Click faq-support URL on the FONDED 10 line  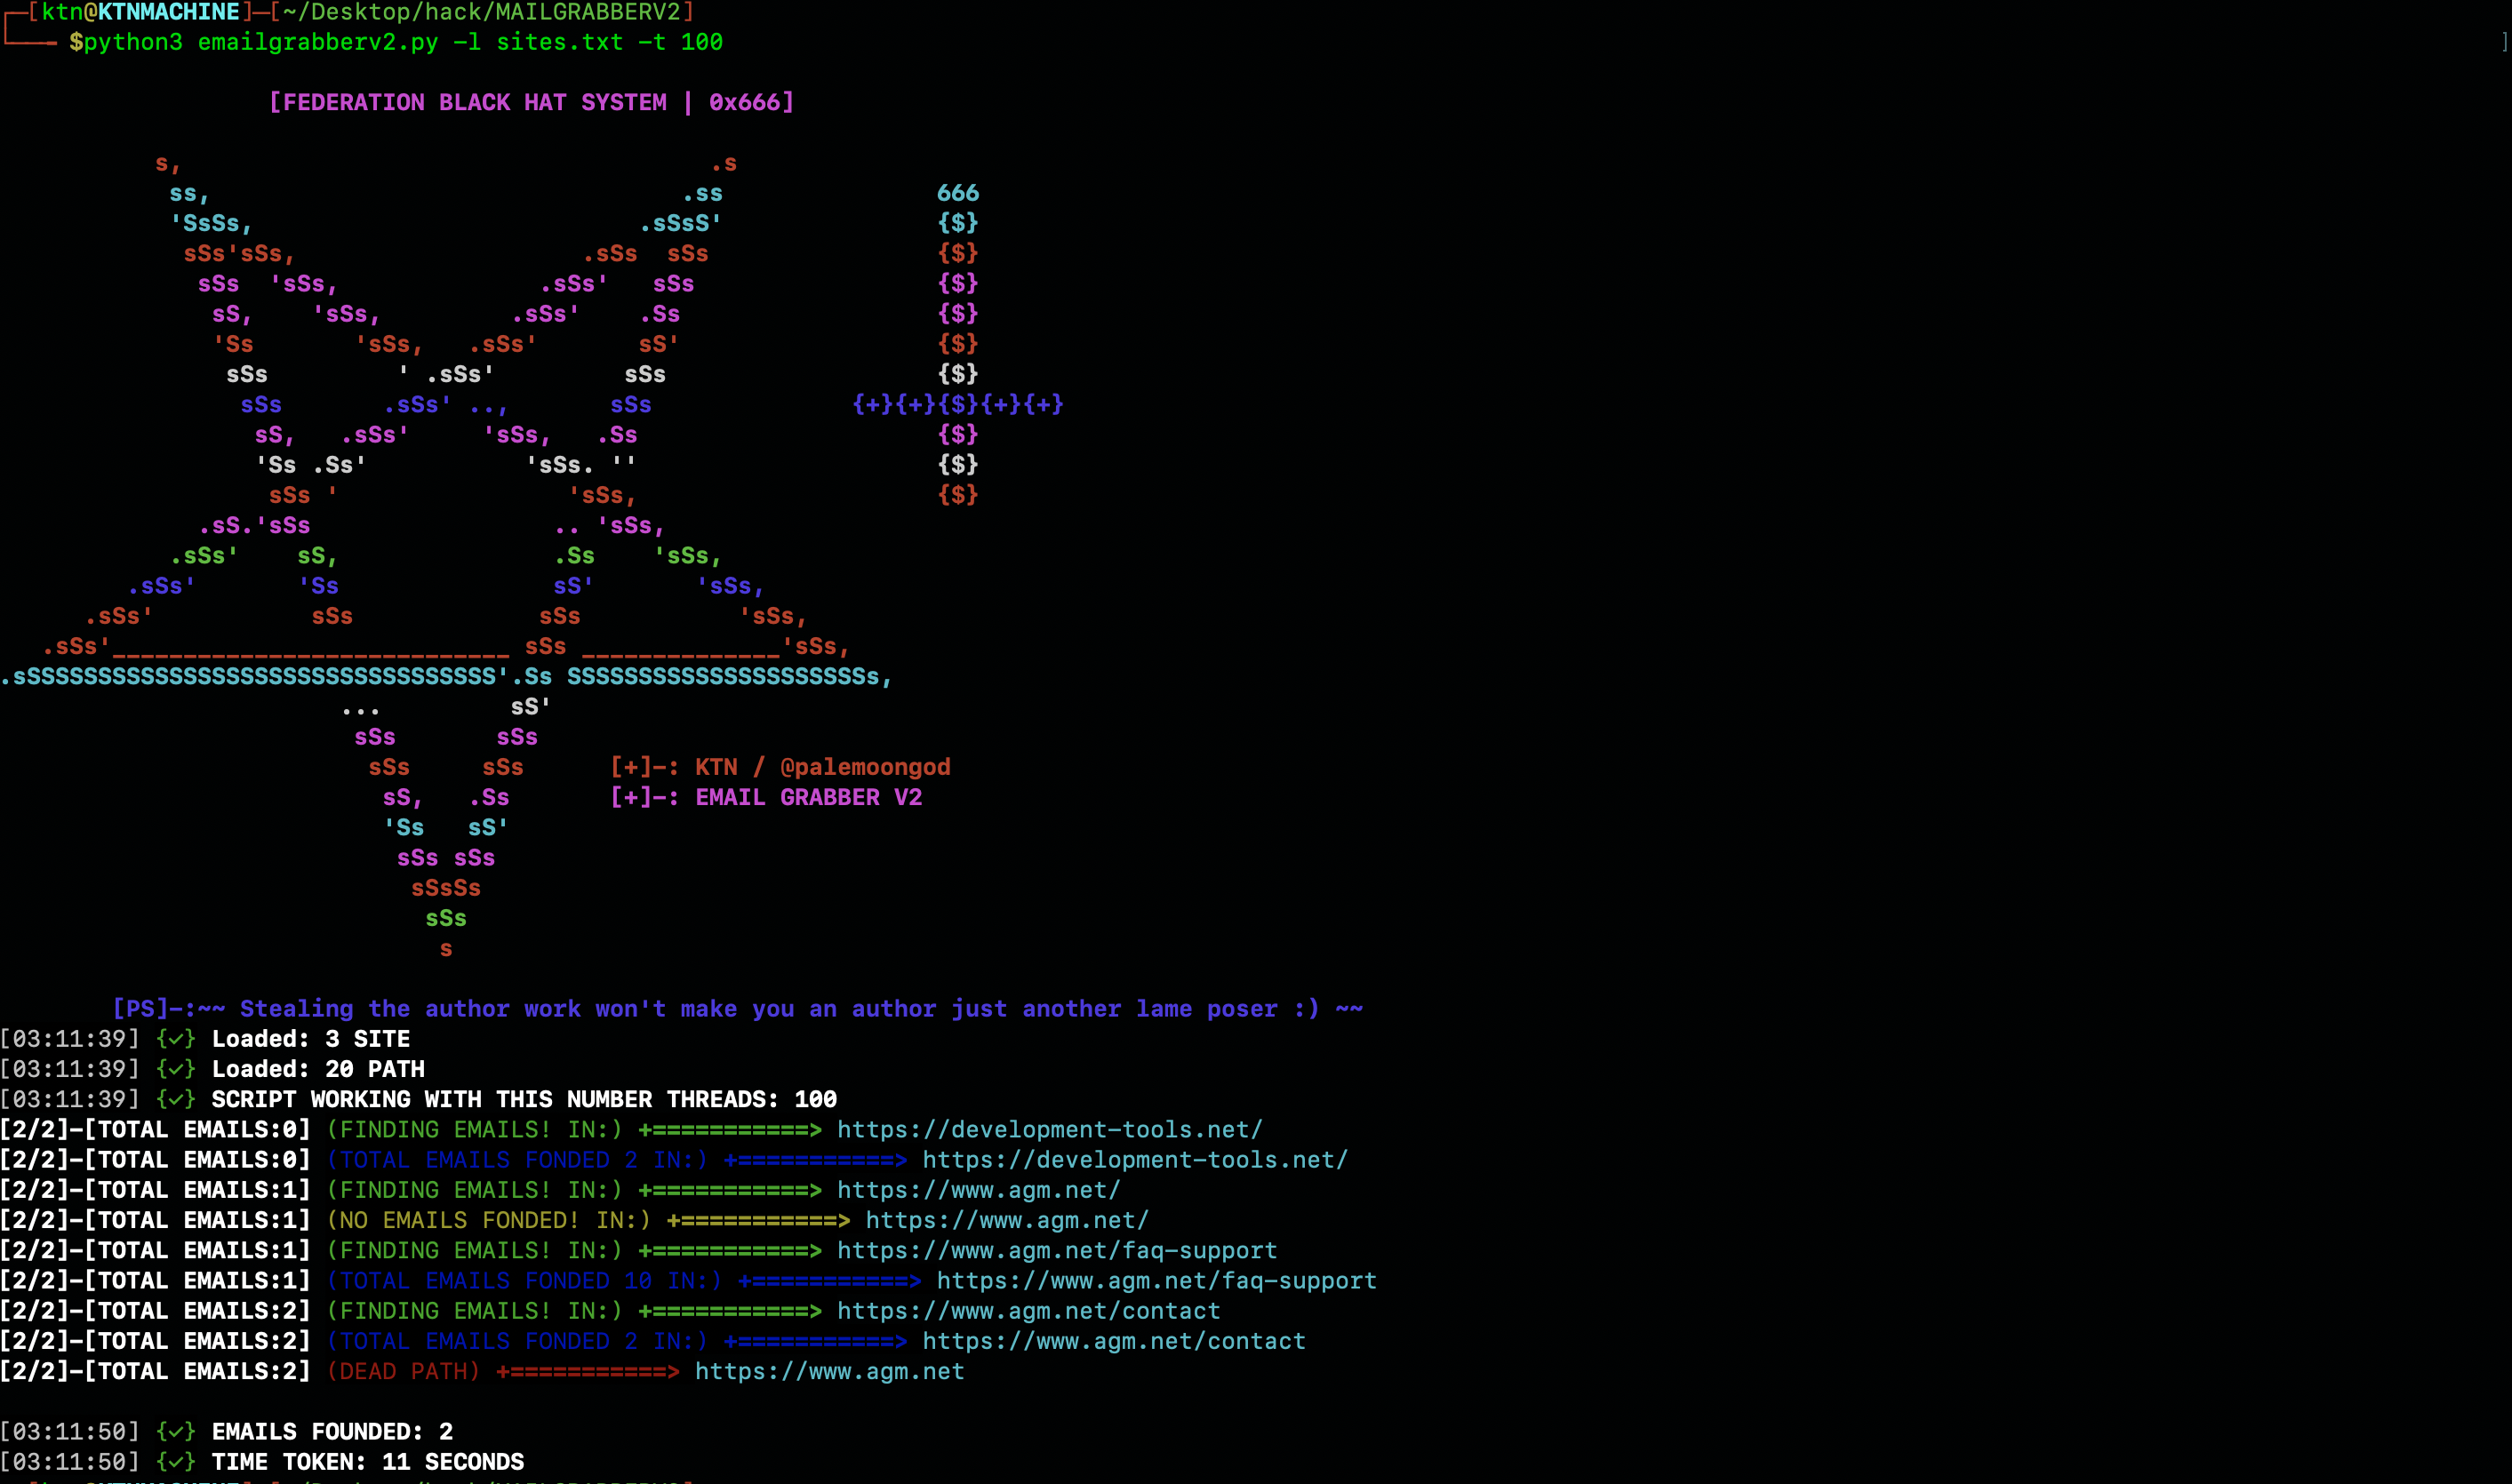[1156, 1281]
